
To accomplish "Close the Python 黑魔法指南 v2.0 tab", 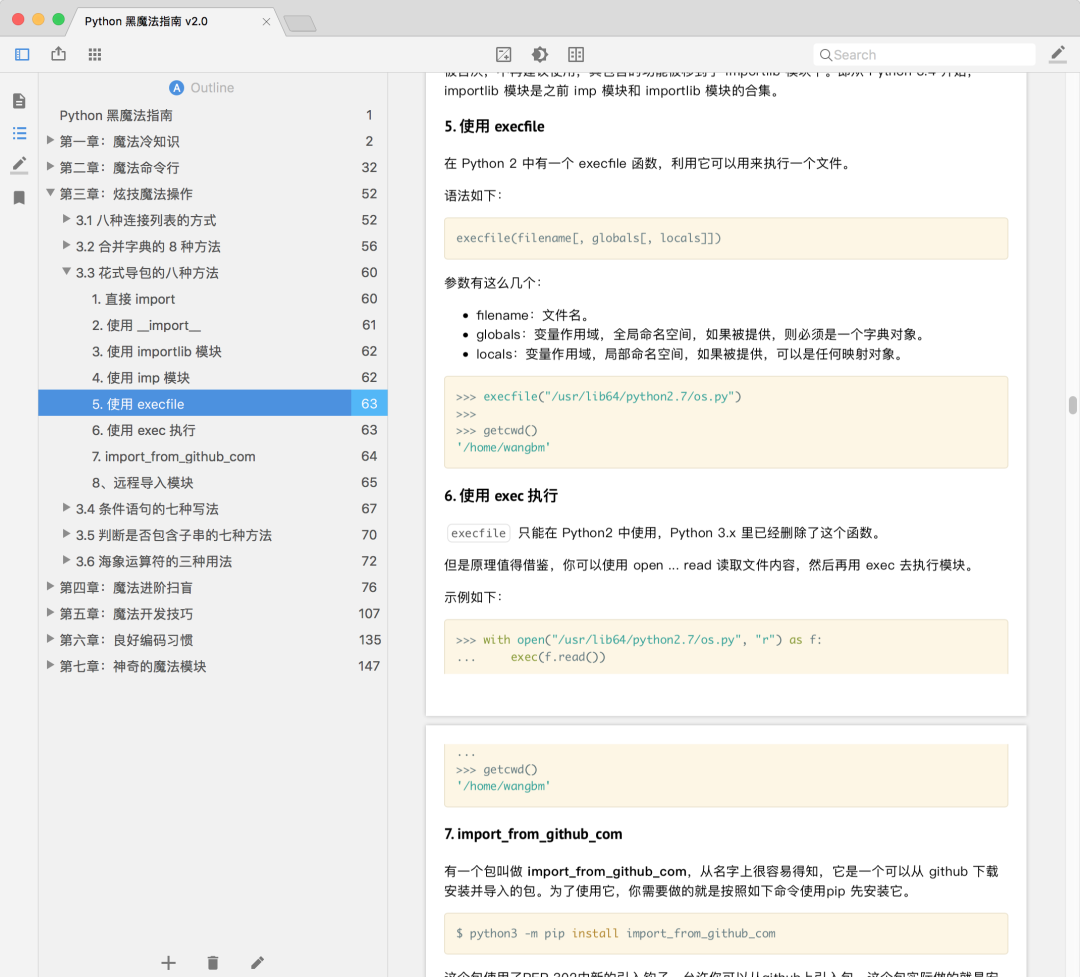I will [266, 21].
